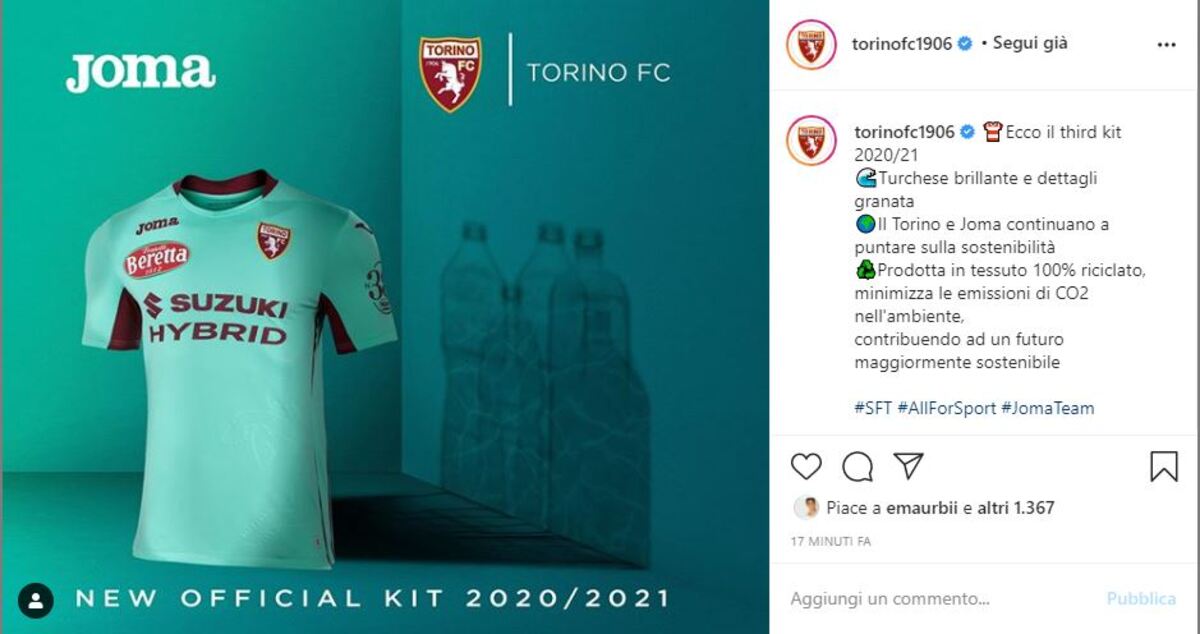The image size is (1200, 634).
Task: Open the #JomaTeam hashtag
Action: 1047,408
